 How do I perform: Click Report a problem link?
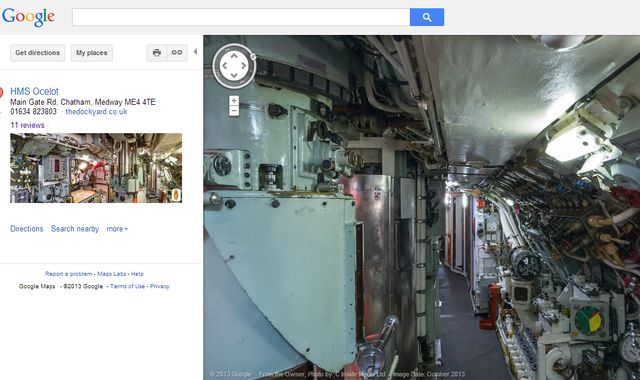(69, 274)
